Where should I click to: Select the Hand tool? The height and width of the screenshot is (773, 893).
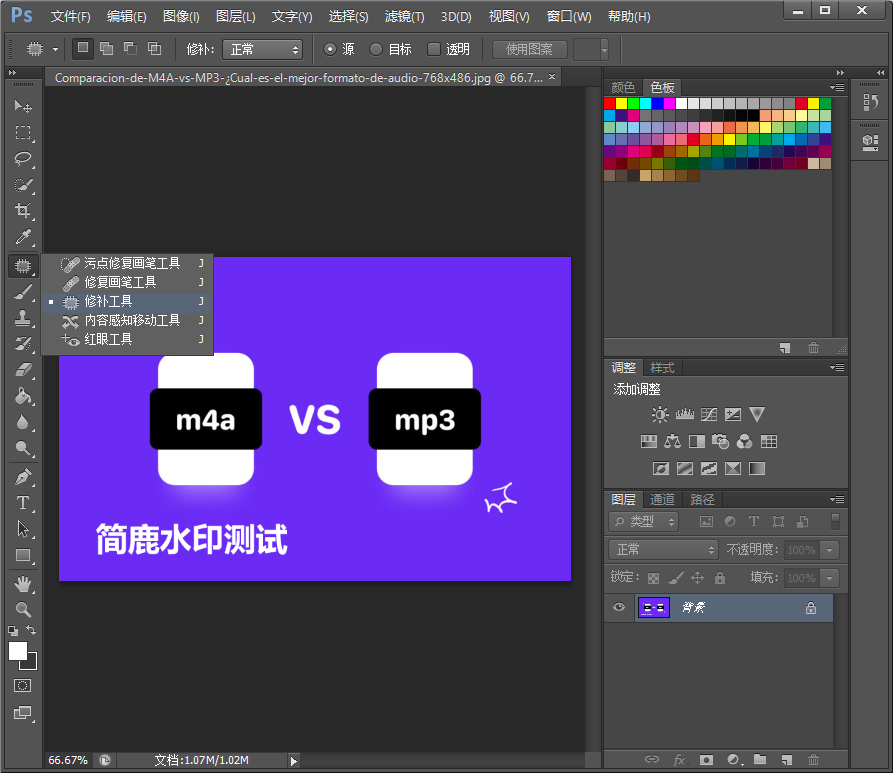(x=23, y=583)
